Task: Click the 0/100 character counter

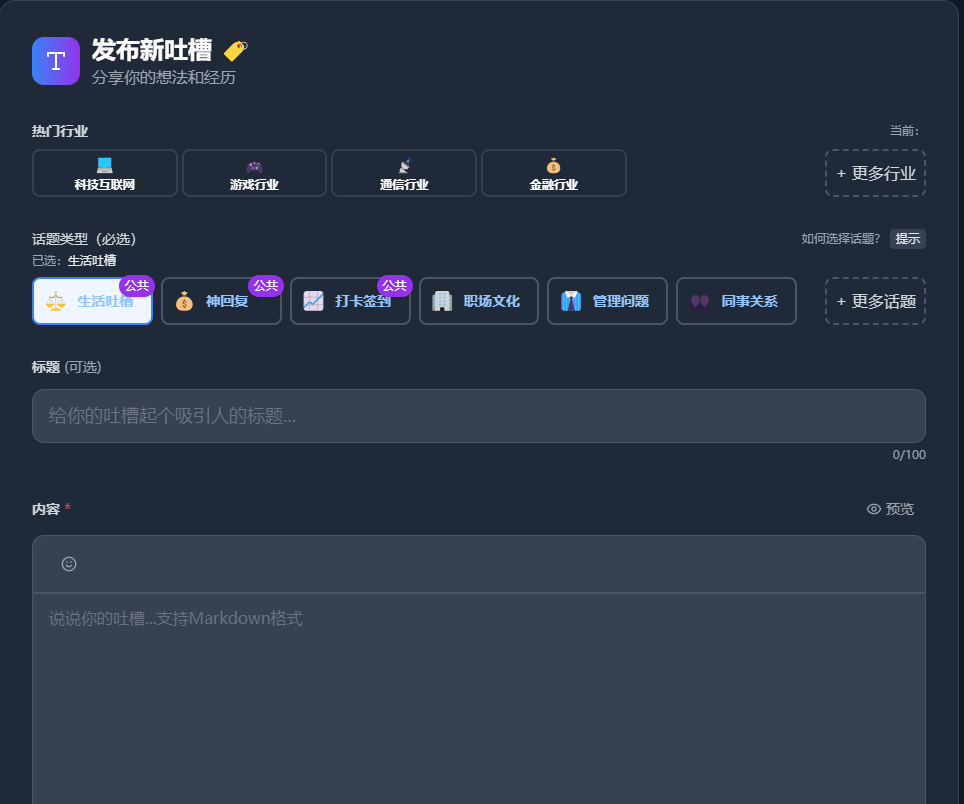Action: point(909,455)
